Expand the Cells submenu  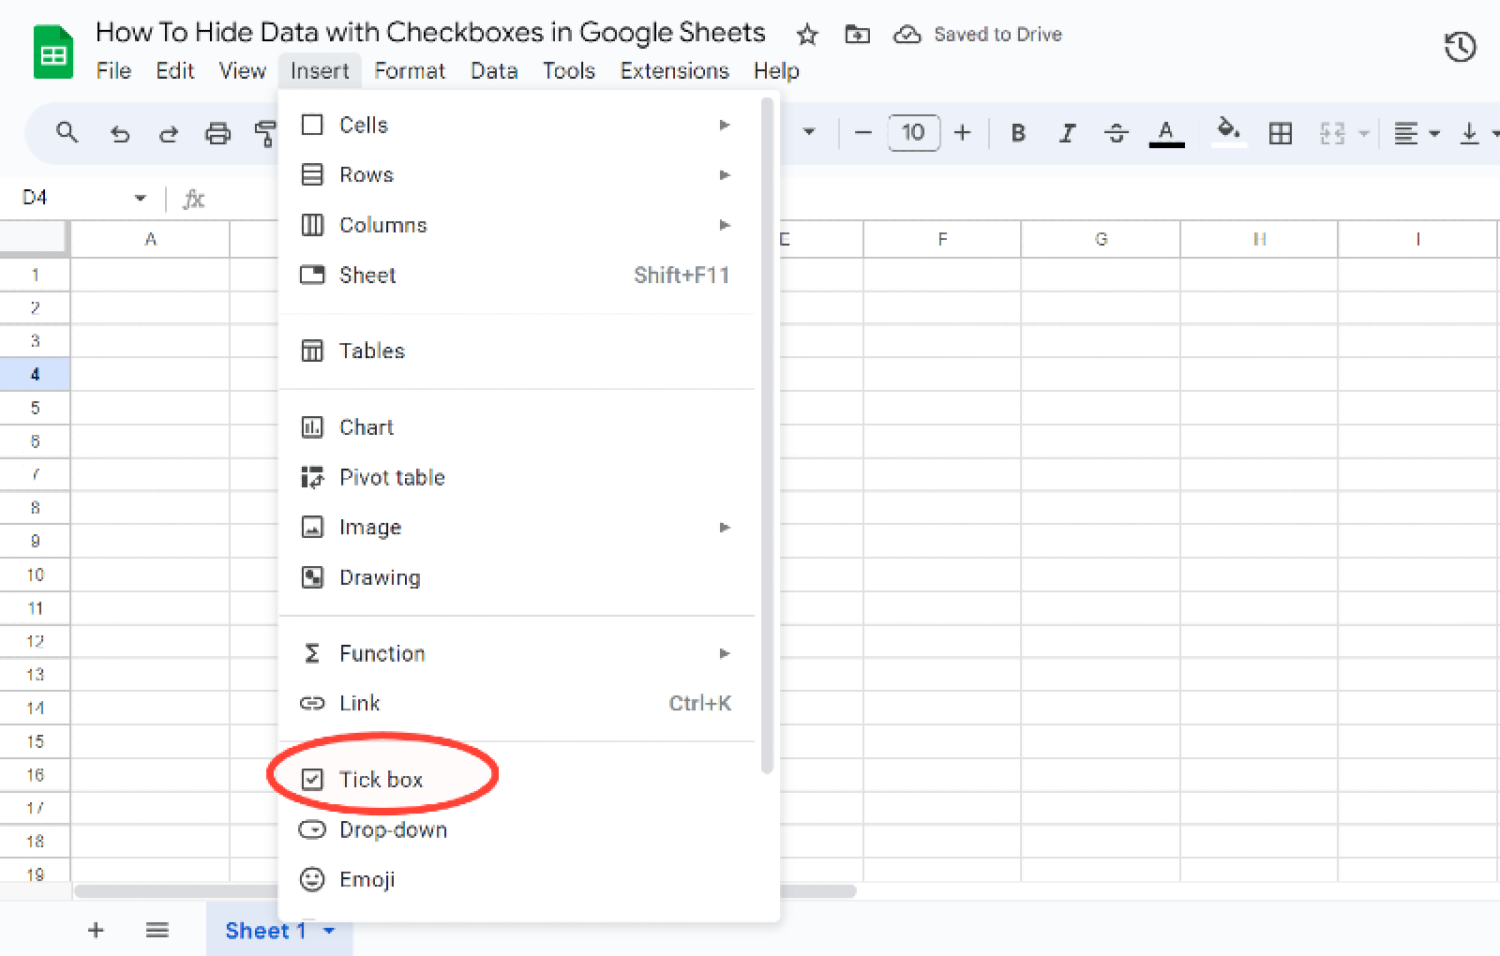[516, 125]
